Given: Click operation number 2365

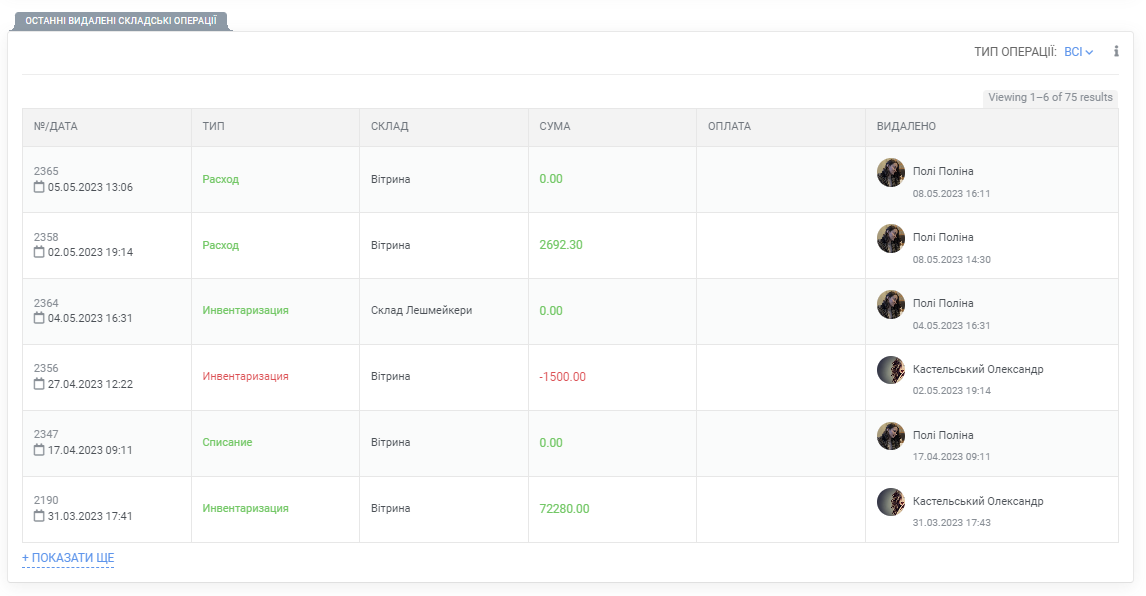Looking at the screenshot, I should [46, 171].
